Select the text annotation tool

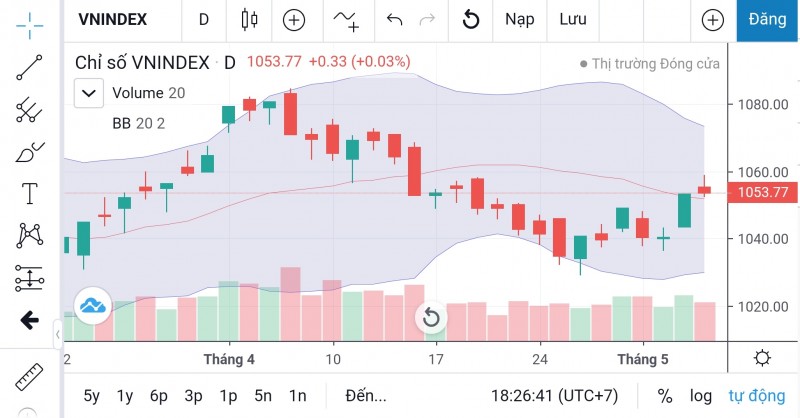(30, 194)
